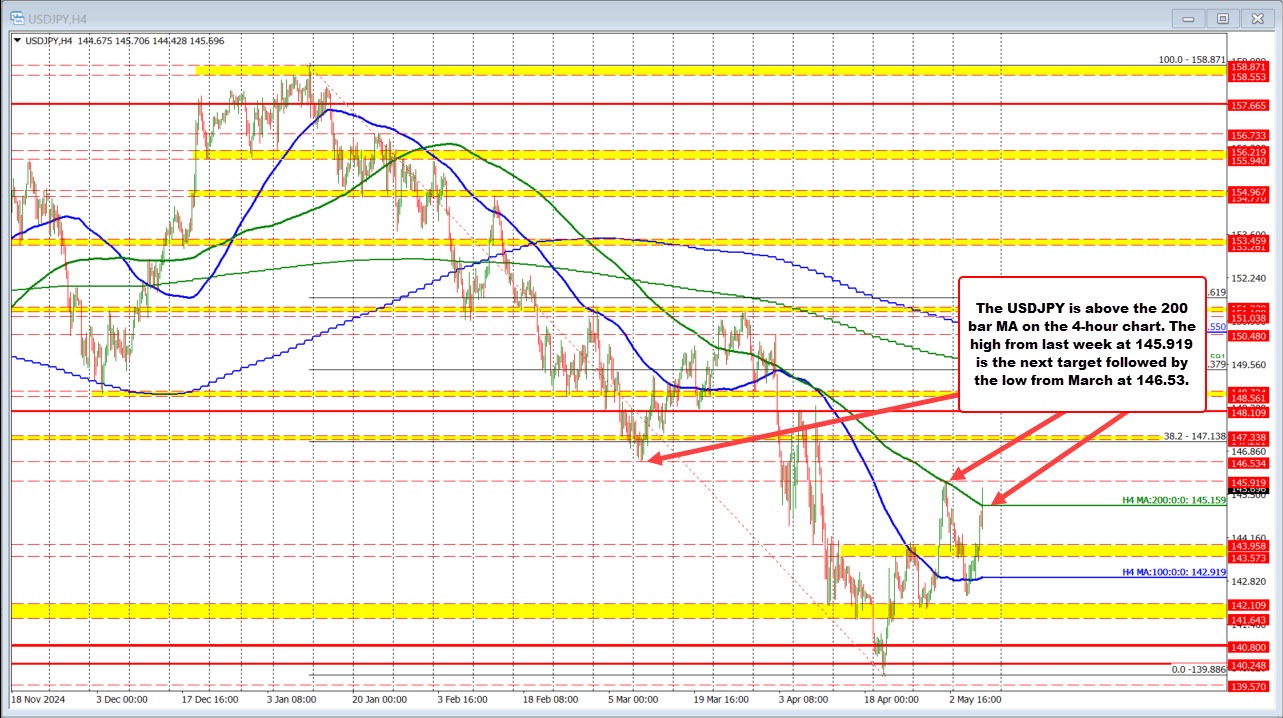Click the restore window button in the title bar
The width and height of the screenshot is (1283, 718).
tap(1223, 17)
